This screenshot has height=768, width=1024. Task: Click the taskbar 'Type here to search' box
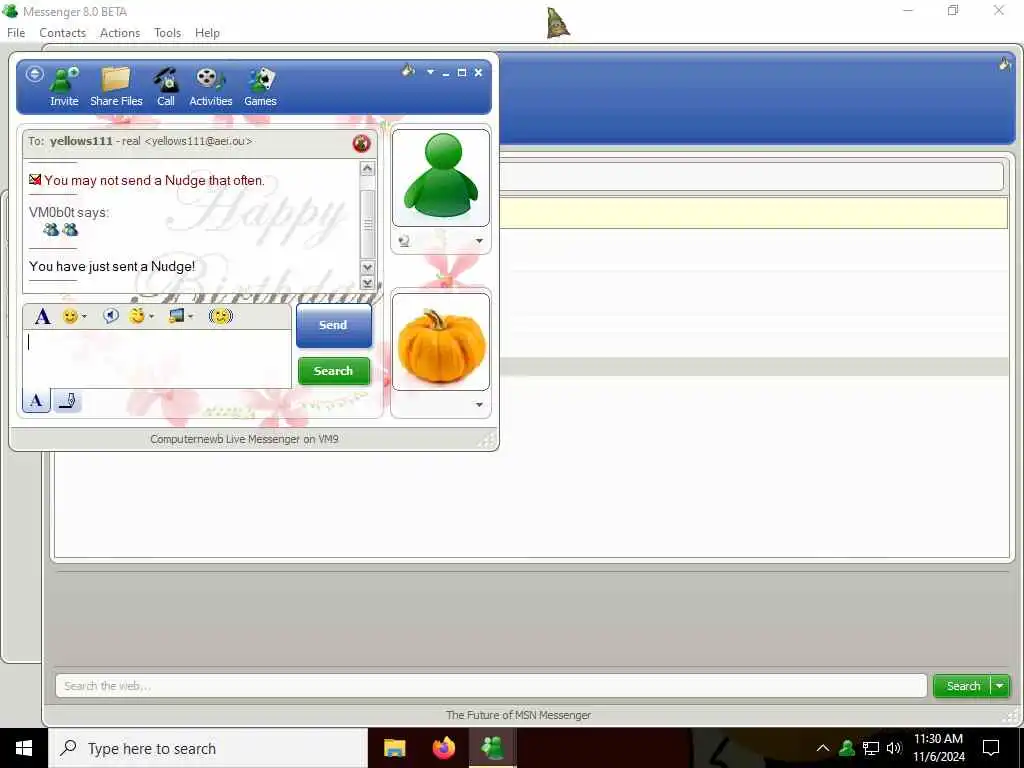(x=208, y=748)
